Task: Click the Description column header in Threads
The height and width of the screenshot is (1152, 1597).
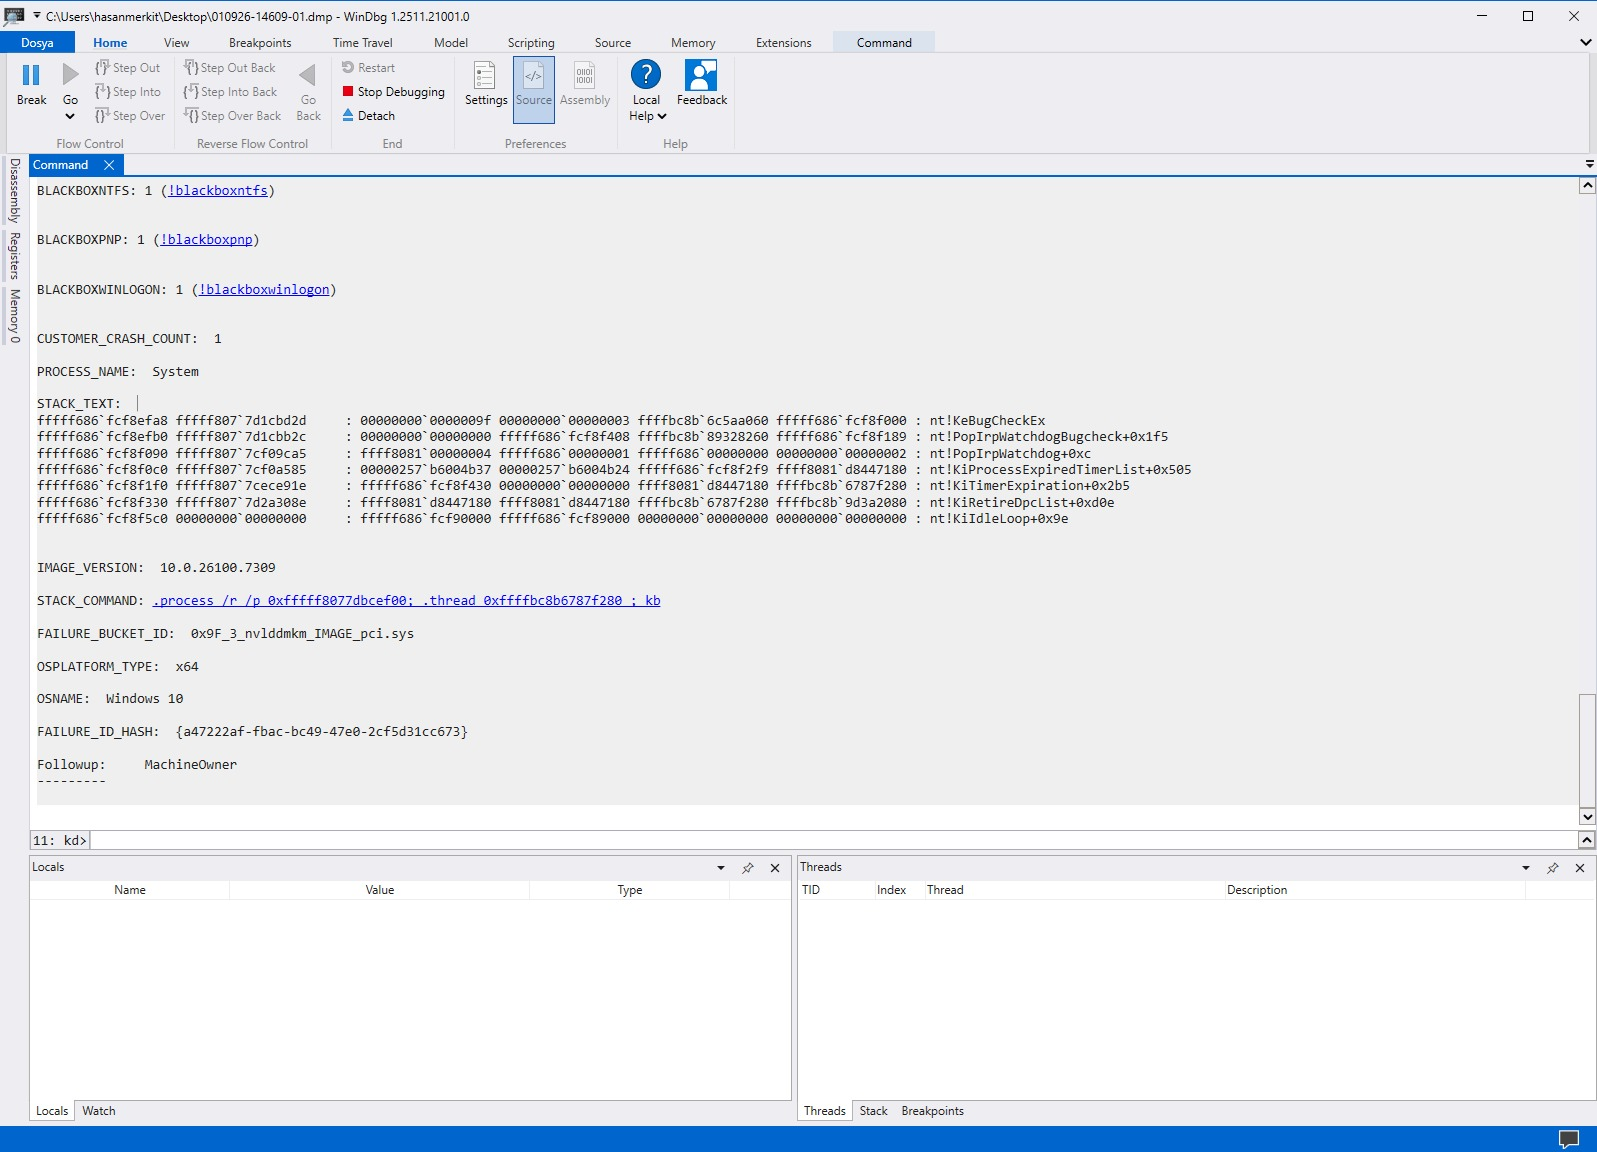Action: tap(1375, 890)
